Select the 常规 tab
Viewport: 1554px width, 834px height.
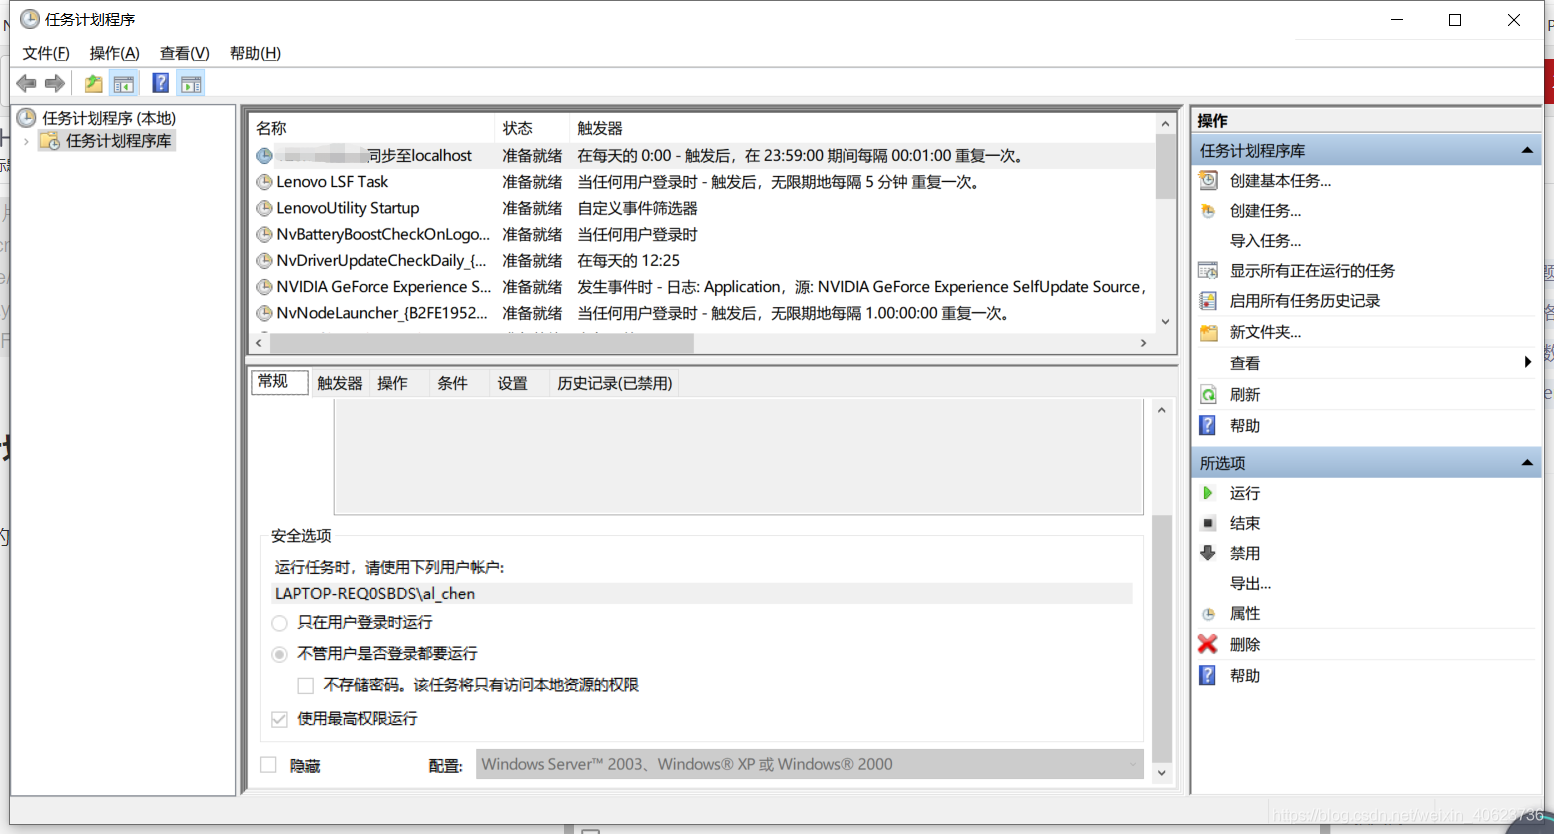[x=280, y=382]
